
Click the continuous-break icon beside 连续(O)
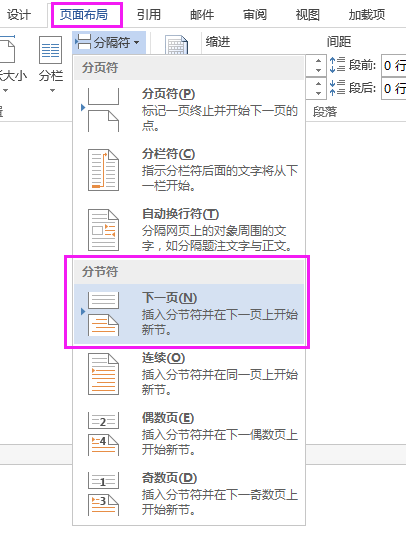pos(103,374)
